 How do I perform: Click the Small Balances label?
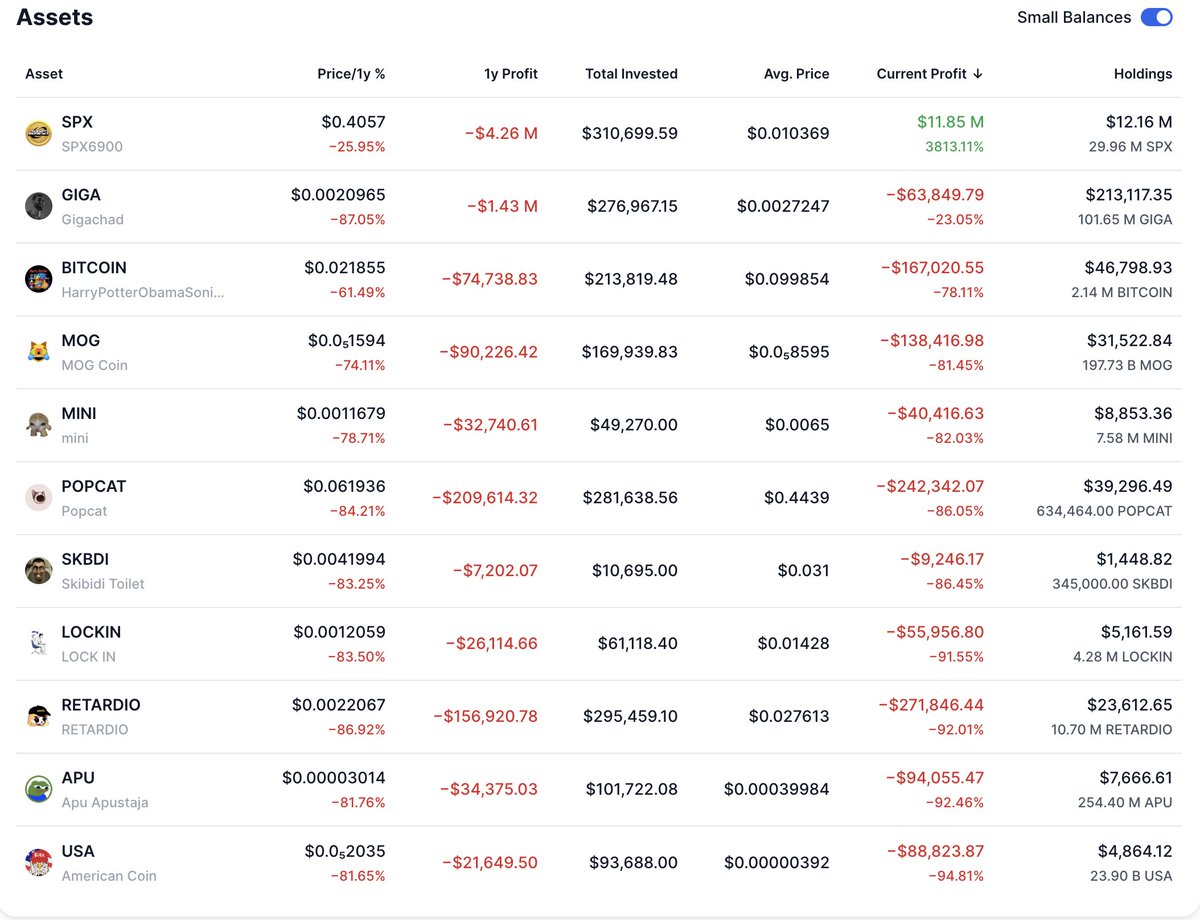1074,17
